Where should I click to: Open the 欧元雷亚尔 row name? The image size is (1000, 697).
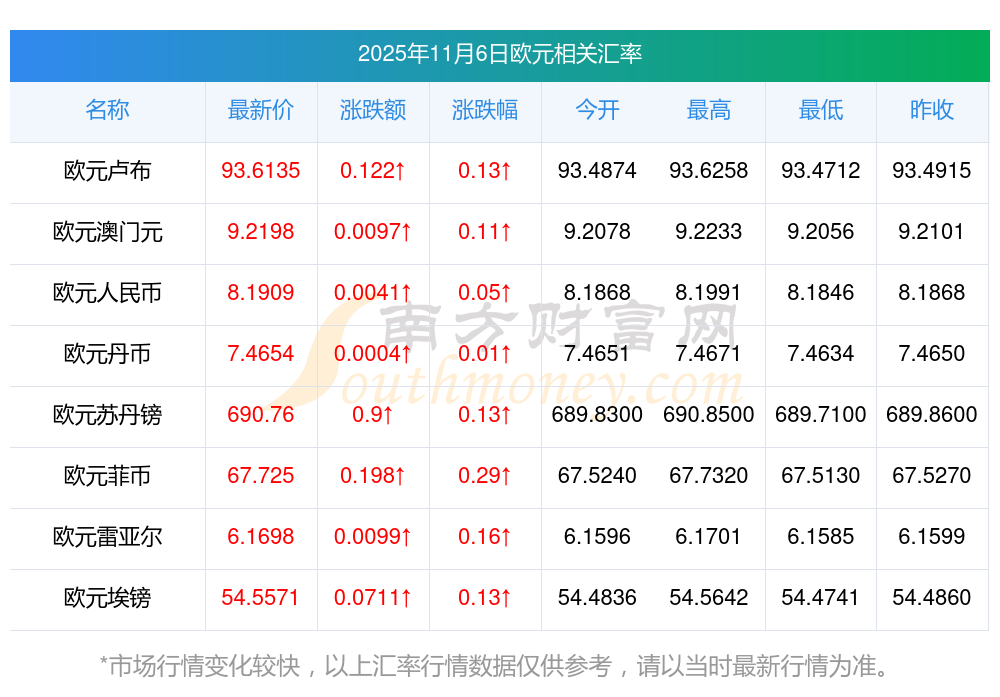[x=107, y=537]
